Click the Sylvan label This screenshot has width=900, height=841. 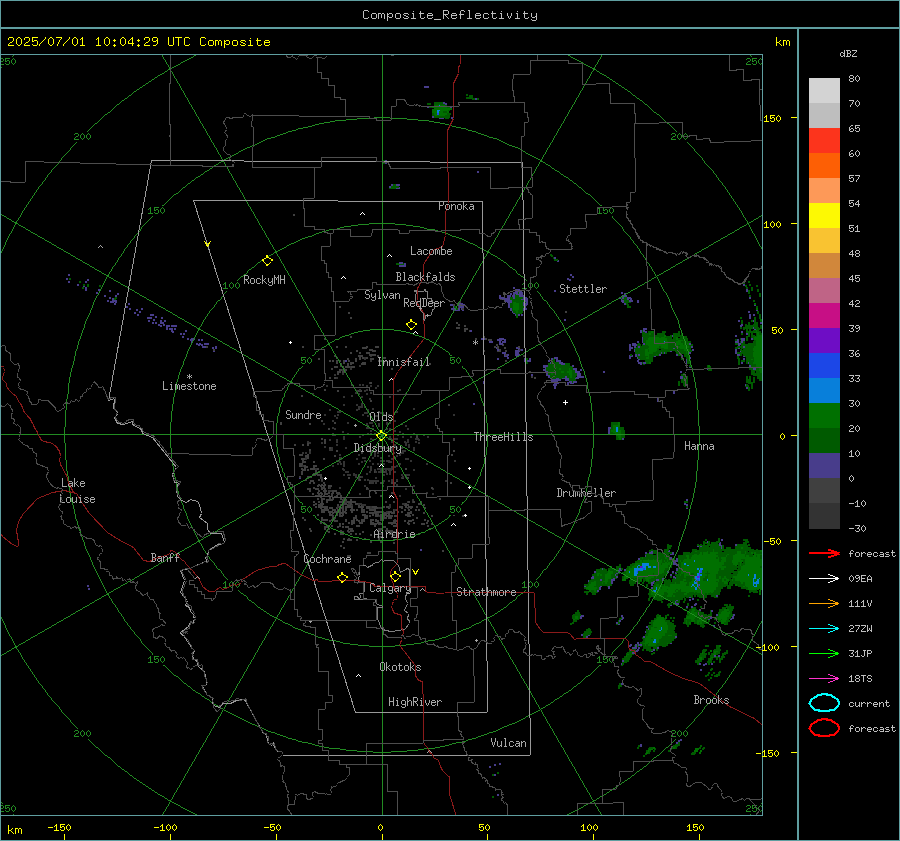tap(382, 295)
